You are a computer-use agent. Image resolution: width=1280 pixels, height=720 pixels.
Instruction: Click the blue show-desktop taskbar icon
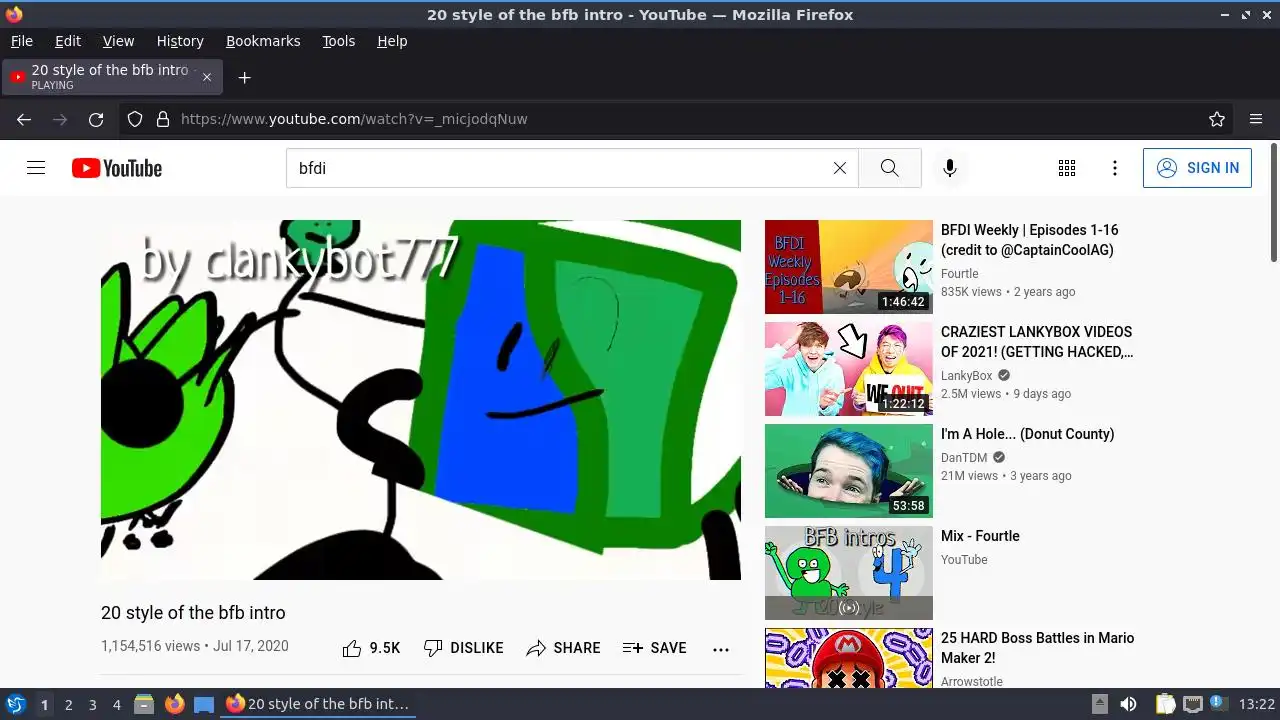204,704
